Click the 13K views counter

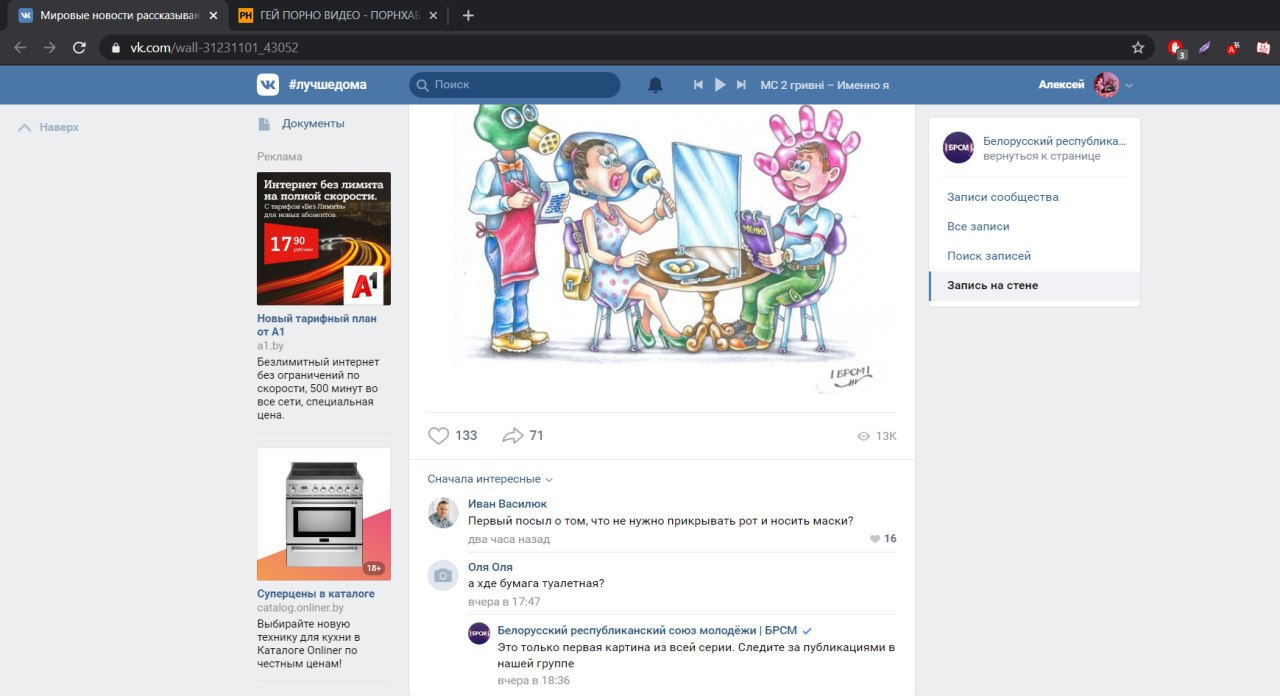click(877, 436)
